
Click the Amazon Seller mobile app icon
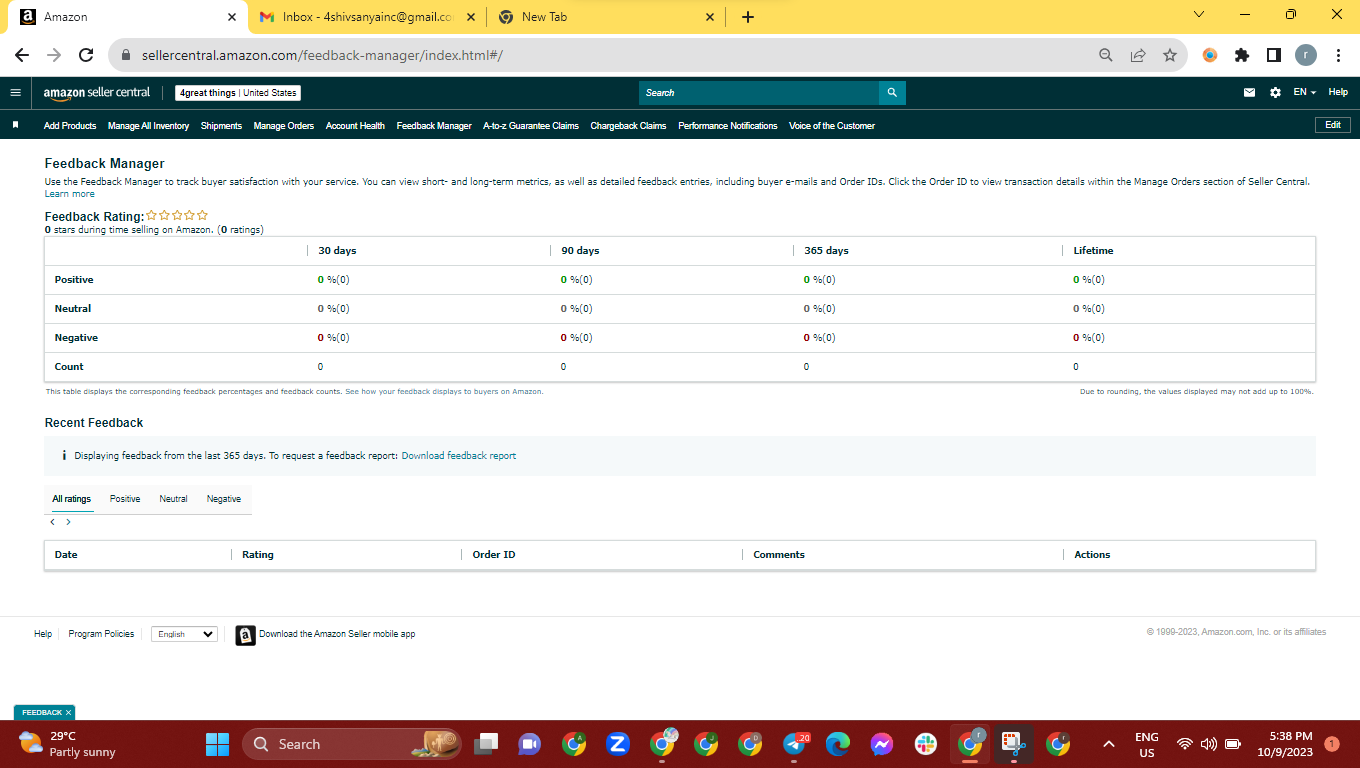coord(245,635)
